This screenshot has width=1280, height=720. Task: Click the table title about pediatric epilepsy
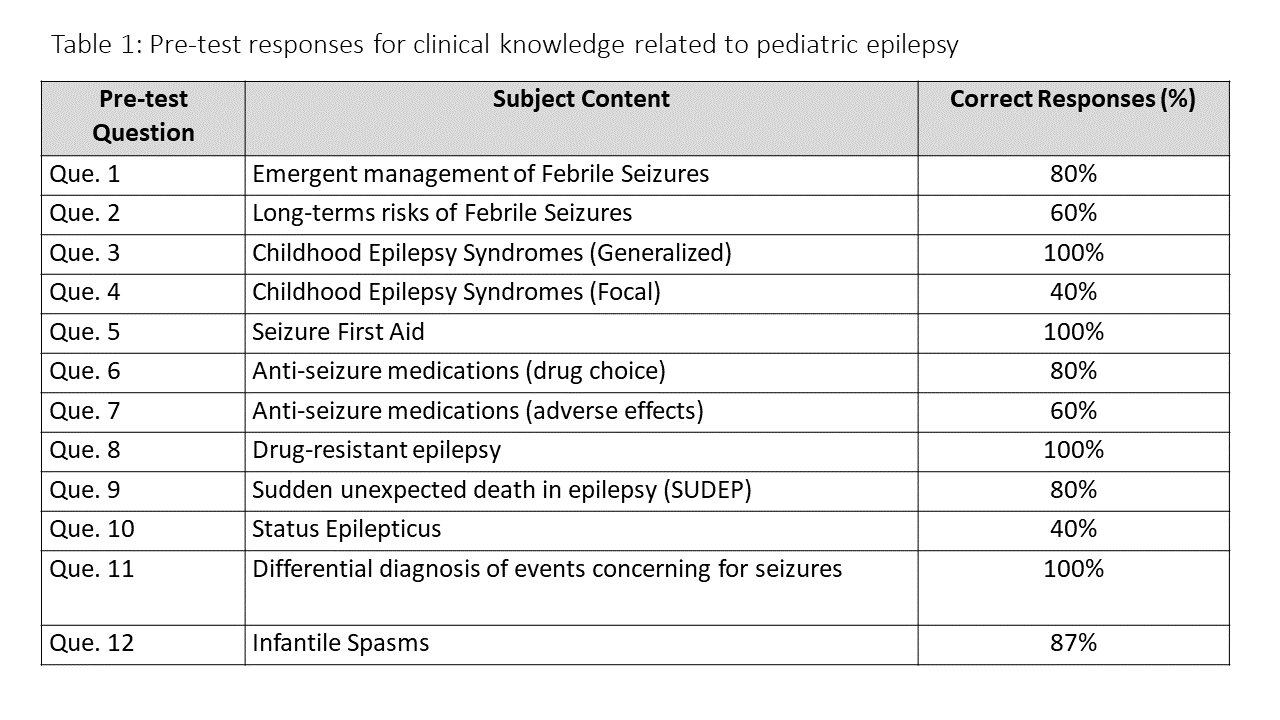(504, 45)
